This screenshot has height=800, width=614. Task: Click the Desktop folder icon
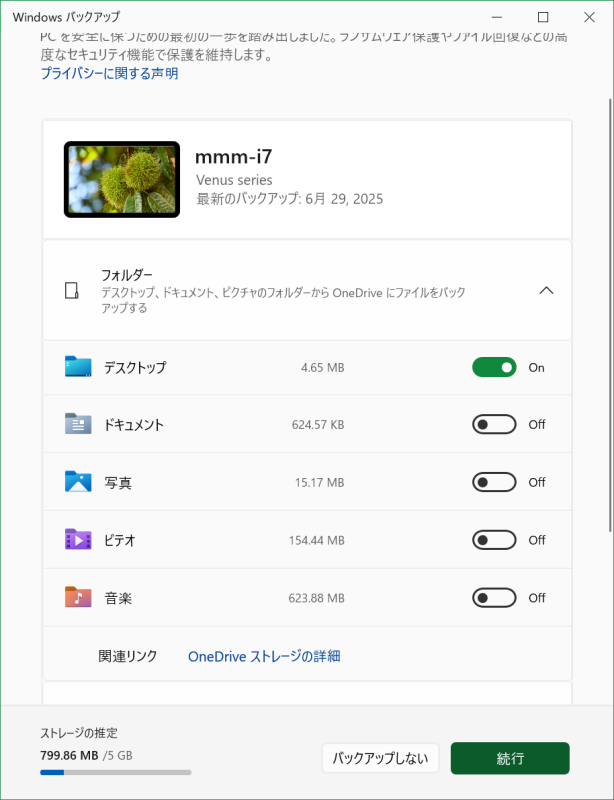[78, 367]
